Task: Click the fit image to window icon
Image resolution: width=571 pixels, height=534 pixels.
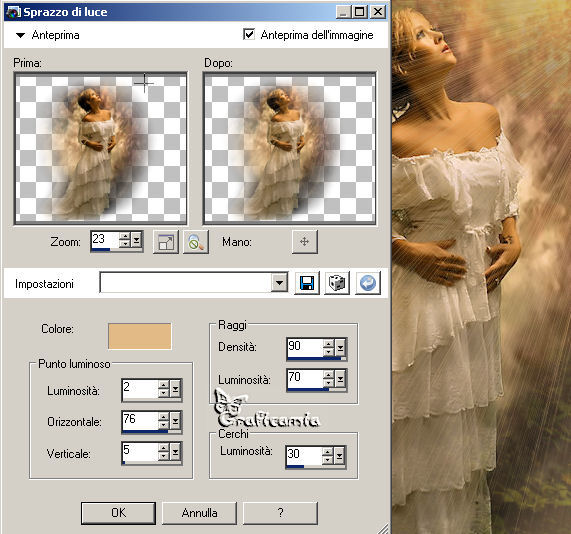Action: point(166,242)
